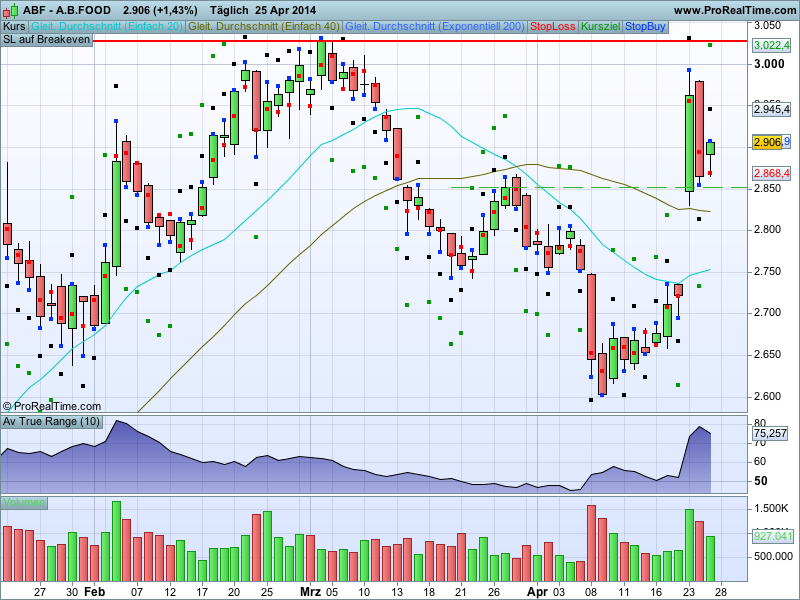Click the Feb date axis label
The image size is (800, 600).
95,592
